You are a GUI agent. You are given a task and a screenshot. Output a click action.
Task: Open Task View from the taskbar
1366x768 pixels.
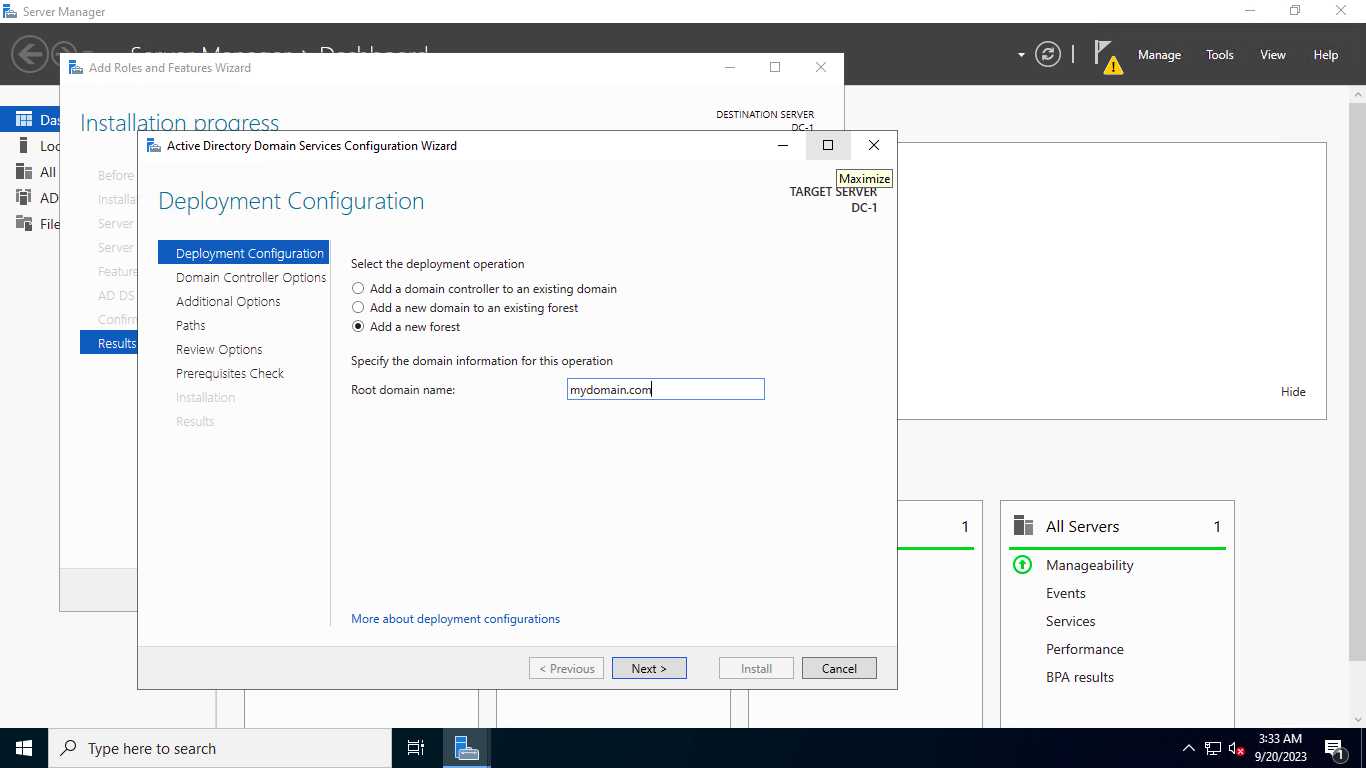[416, 747]
